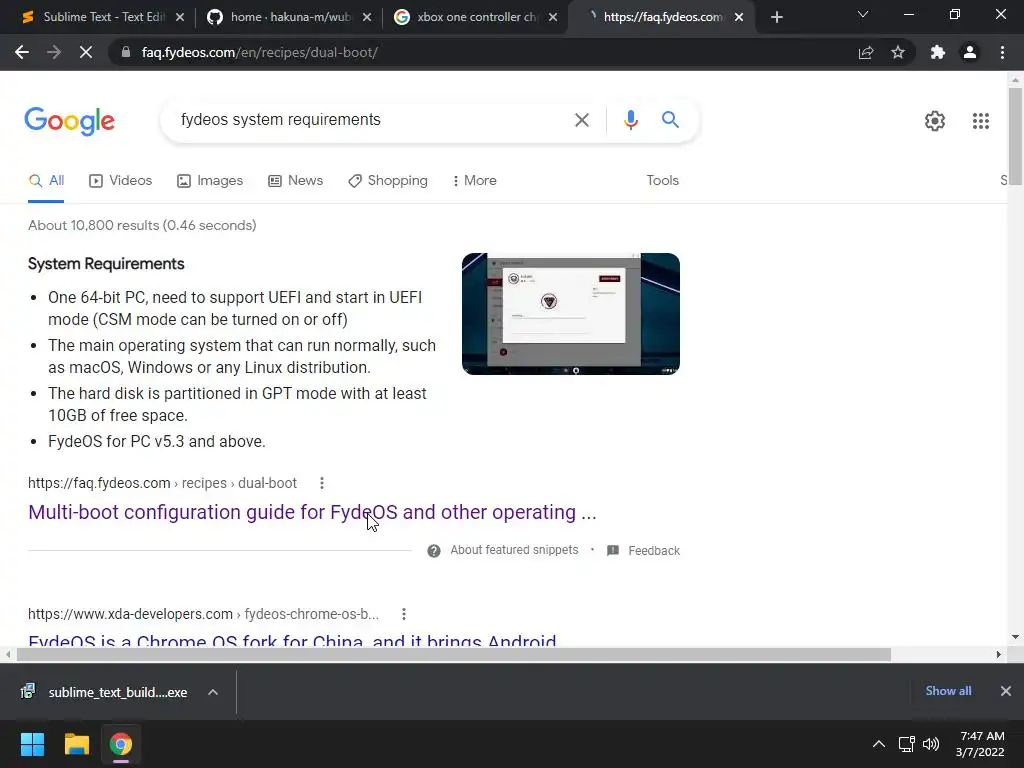1024x768 pixels.
Task: Expand the sublime_text_build download options chevron
Action: (213, 692)
